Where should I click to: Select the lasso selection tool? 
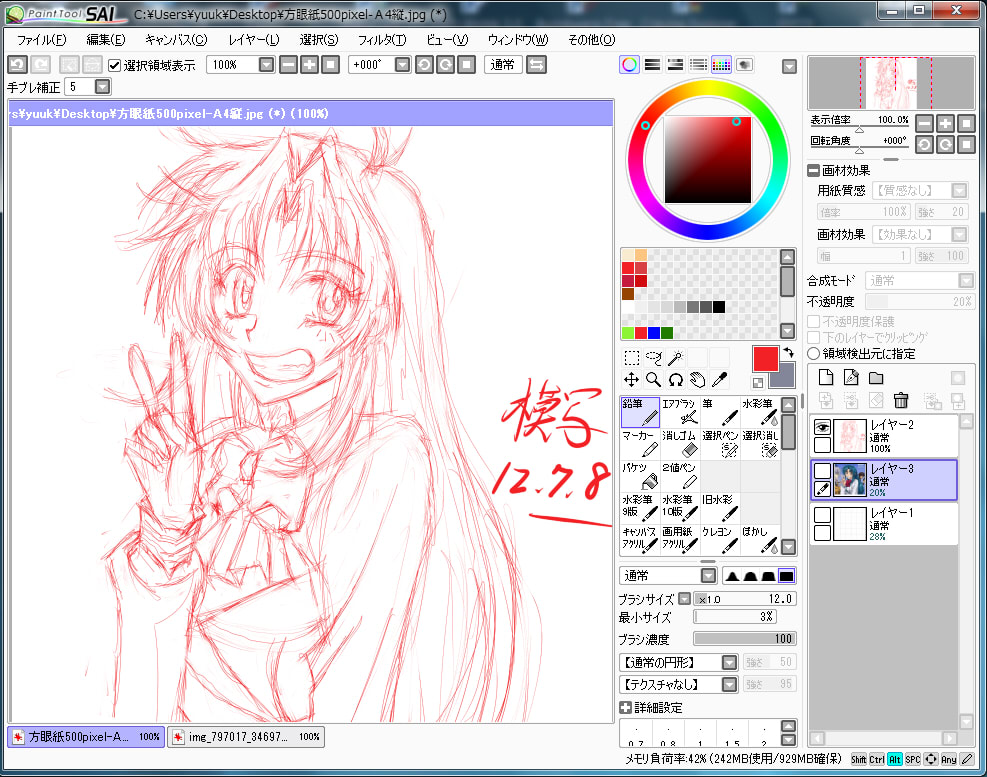pyautogui.click(x=653, y=358)
